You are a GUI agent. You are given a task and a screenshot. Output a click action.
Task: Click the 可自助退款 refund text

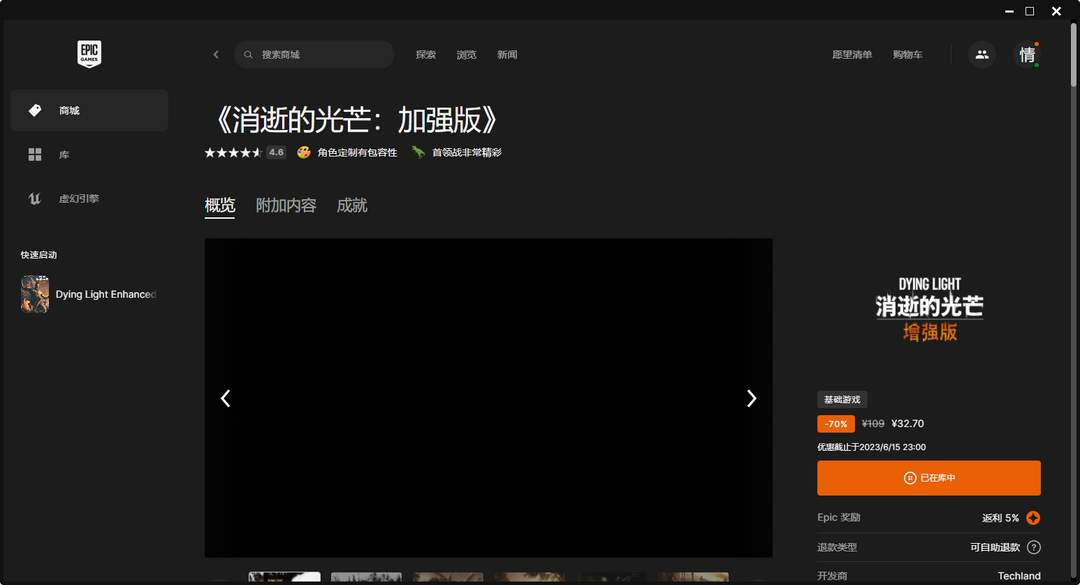click(x=995, y=547)
